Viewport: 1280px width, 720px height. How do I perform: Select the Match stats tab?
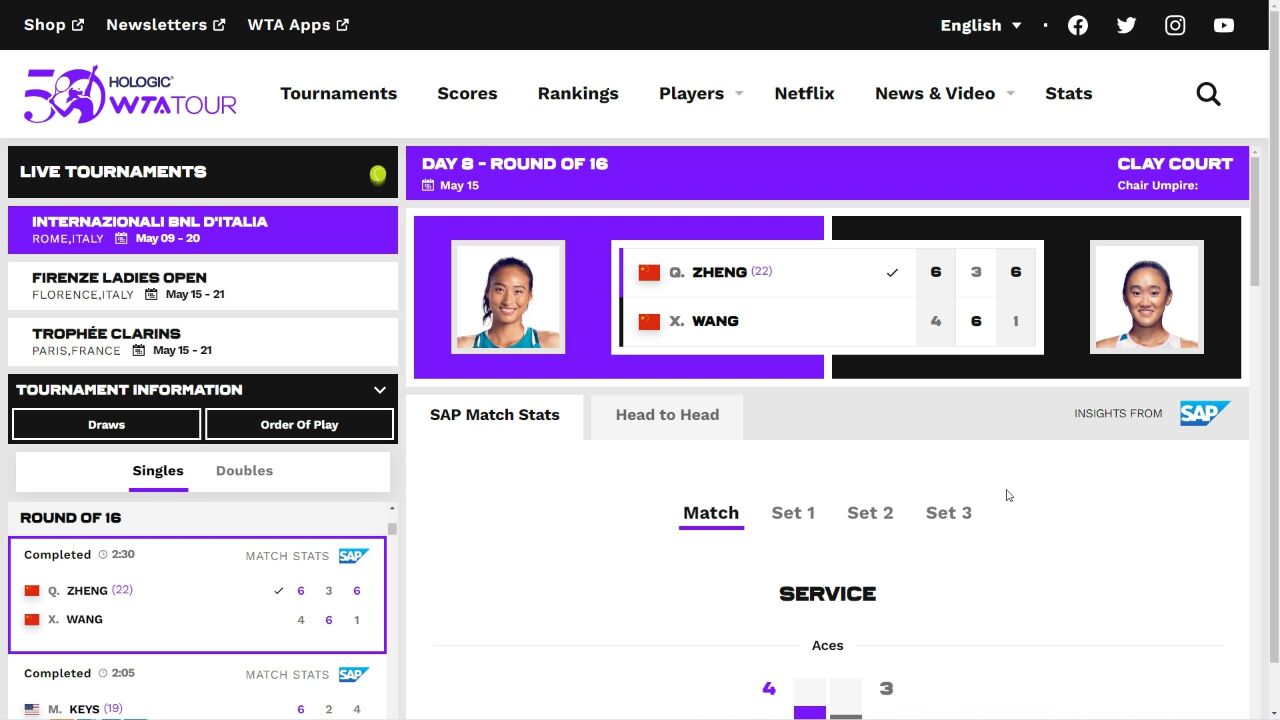point(711,513)
